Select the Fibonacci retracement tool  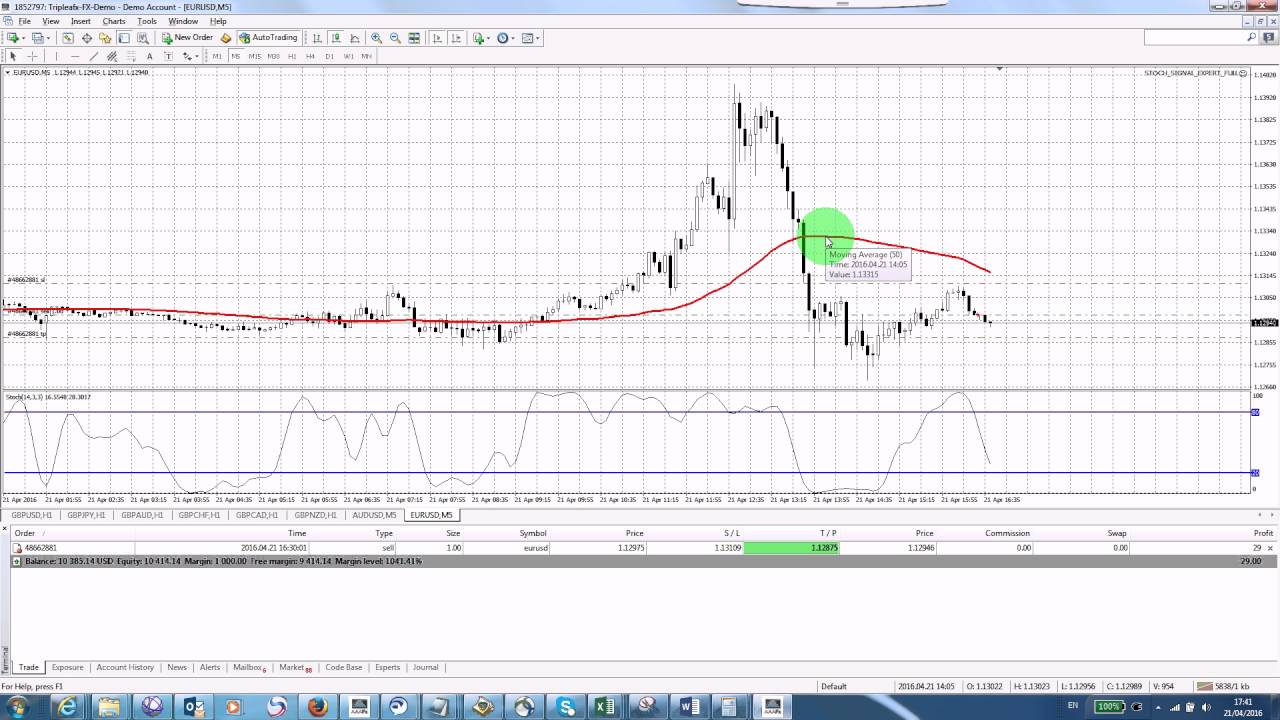pos(130,56)
